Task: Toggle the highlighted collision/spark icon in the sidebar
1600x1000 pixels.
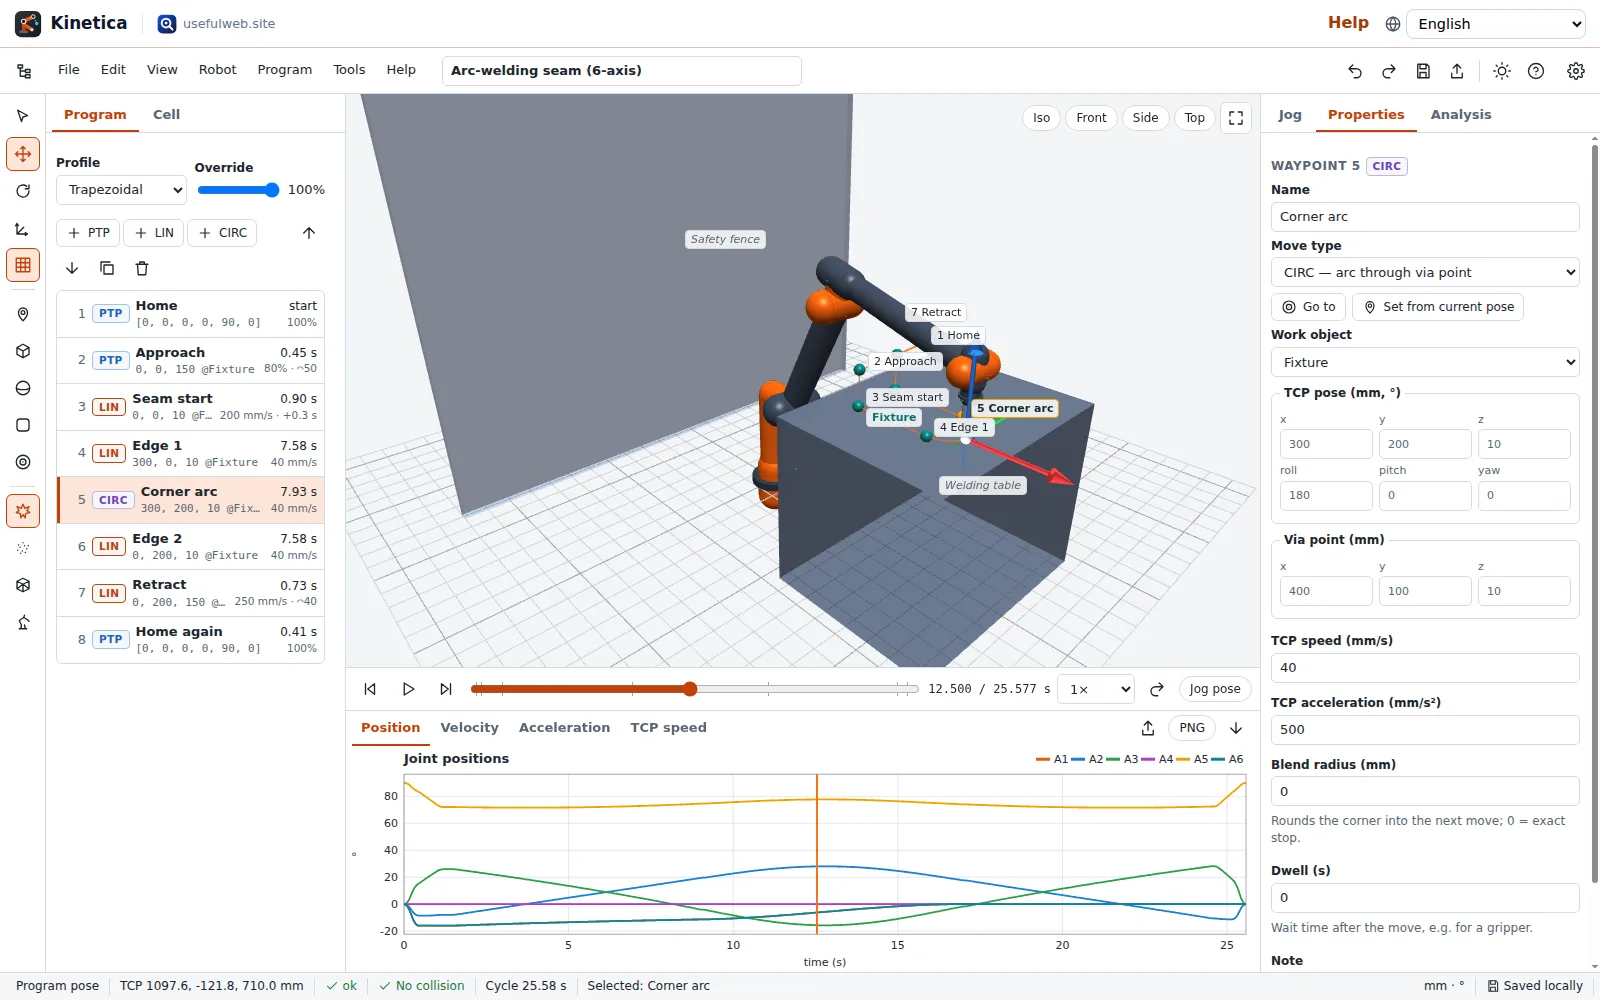Action: [23, 511]
